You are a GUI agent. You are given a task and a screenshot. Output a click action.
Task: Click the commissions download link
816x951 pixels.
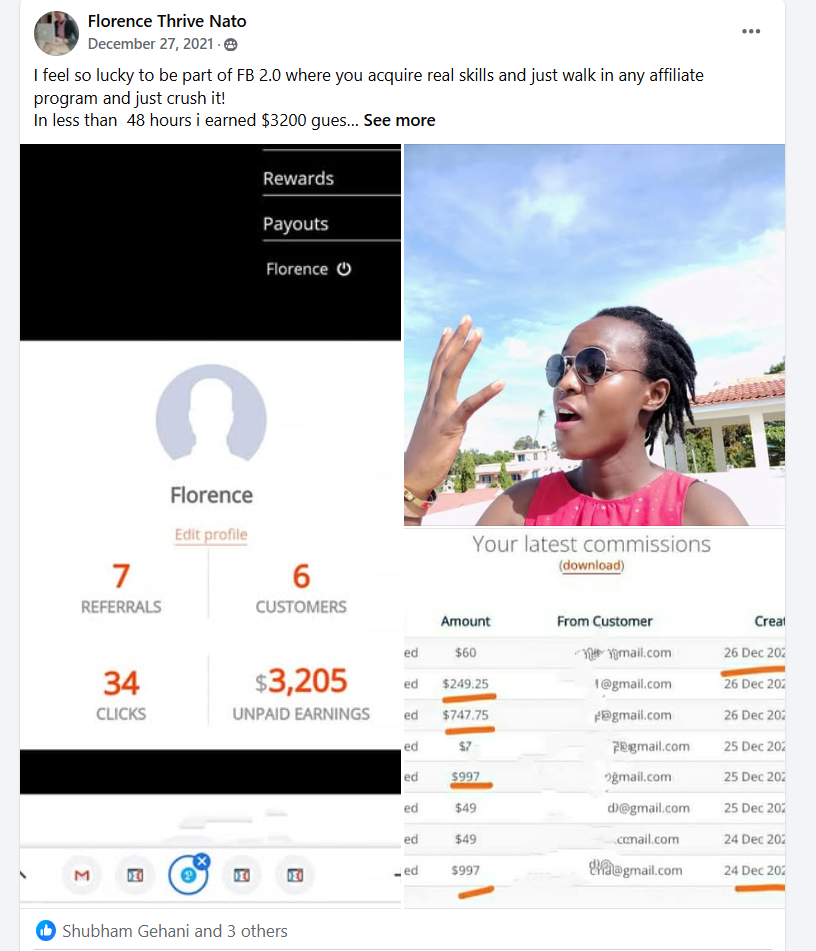pyautogui.click(x=592, y=565)
